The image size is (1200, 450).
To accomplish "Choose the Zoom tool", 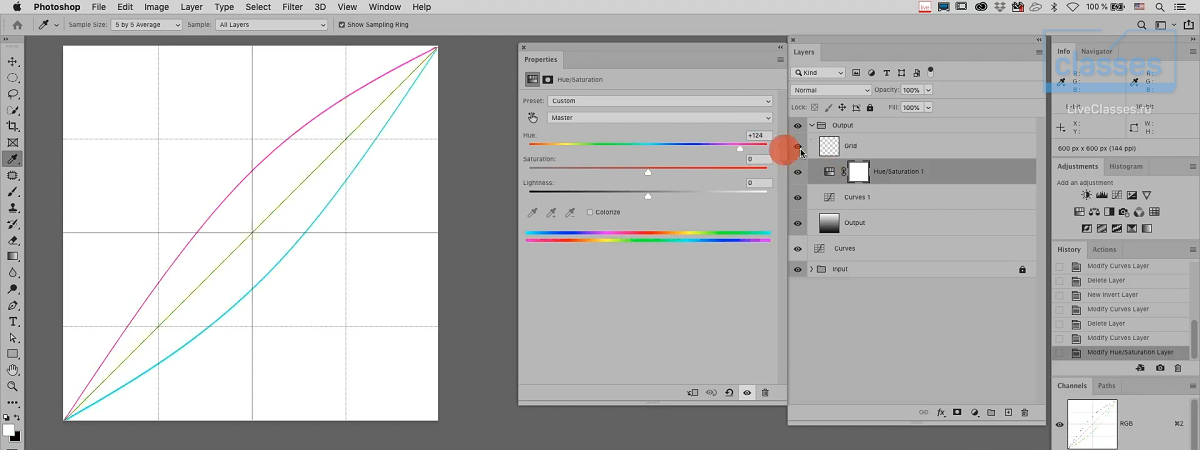I will click(14, 386).
